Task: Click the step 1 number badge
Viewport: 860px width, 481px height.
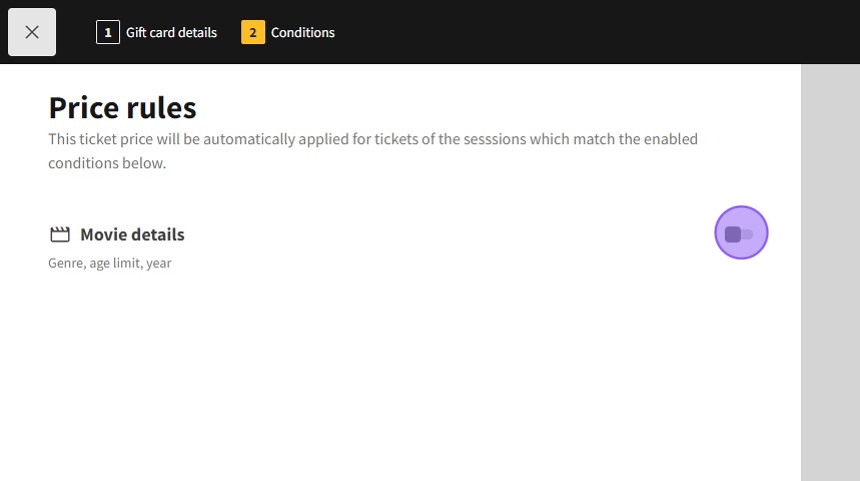Action: (x=108, y=32)
